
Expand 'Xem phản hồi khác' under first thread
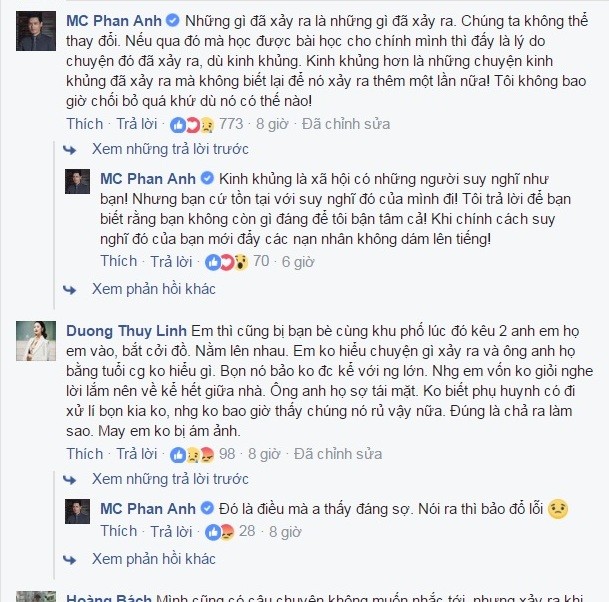coord(153,289)
